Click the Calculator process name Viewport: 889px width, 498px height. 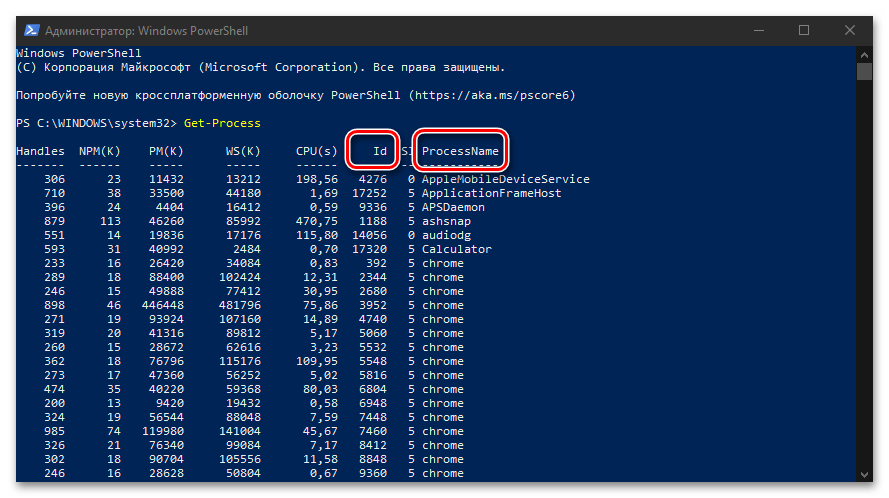(456, 249)
